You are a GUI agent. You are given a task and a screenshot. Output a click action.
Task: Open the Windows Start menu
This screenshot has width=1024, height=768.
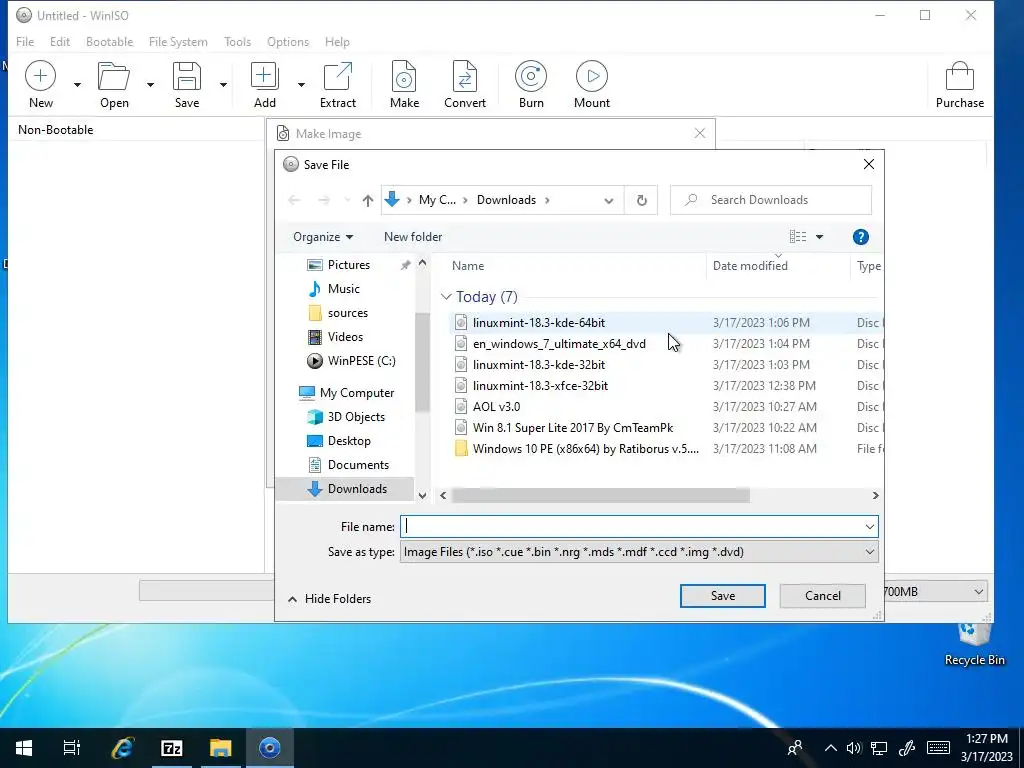tap(24, 748)
